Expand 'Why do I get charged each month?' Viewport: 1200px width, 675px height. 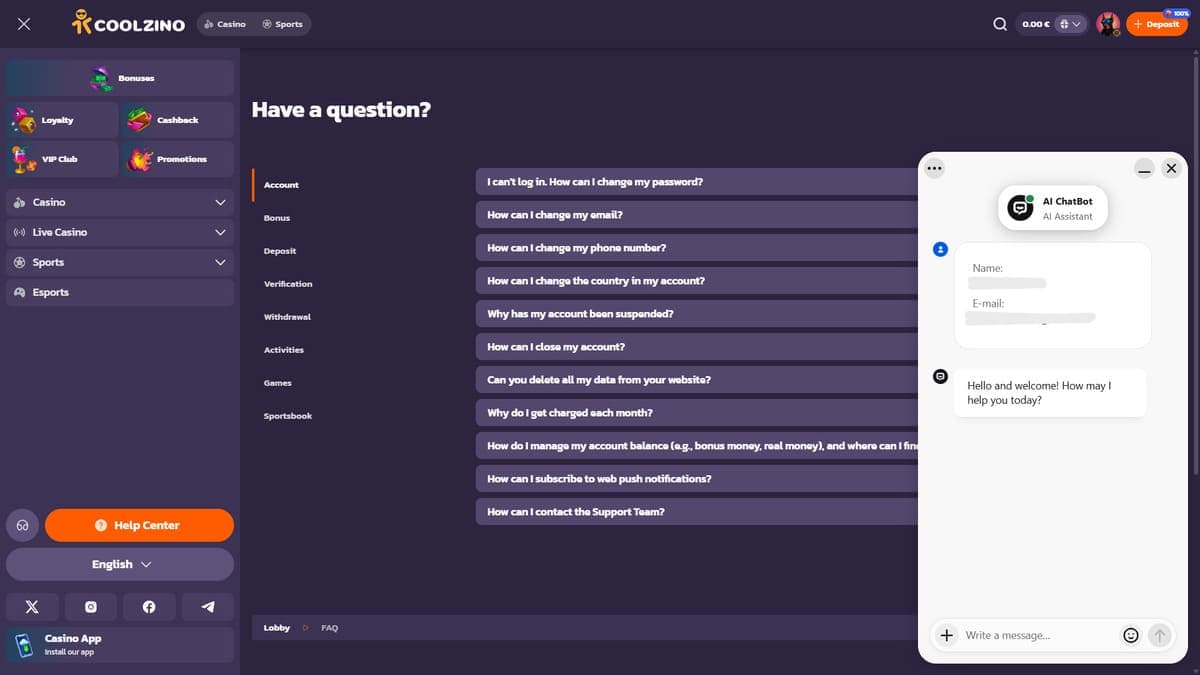(697, 413)
